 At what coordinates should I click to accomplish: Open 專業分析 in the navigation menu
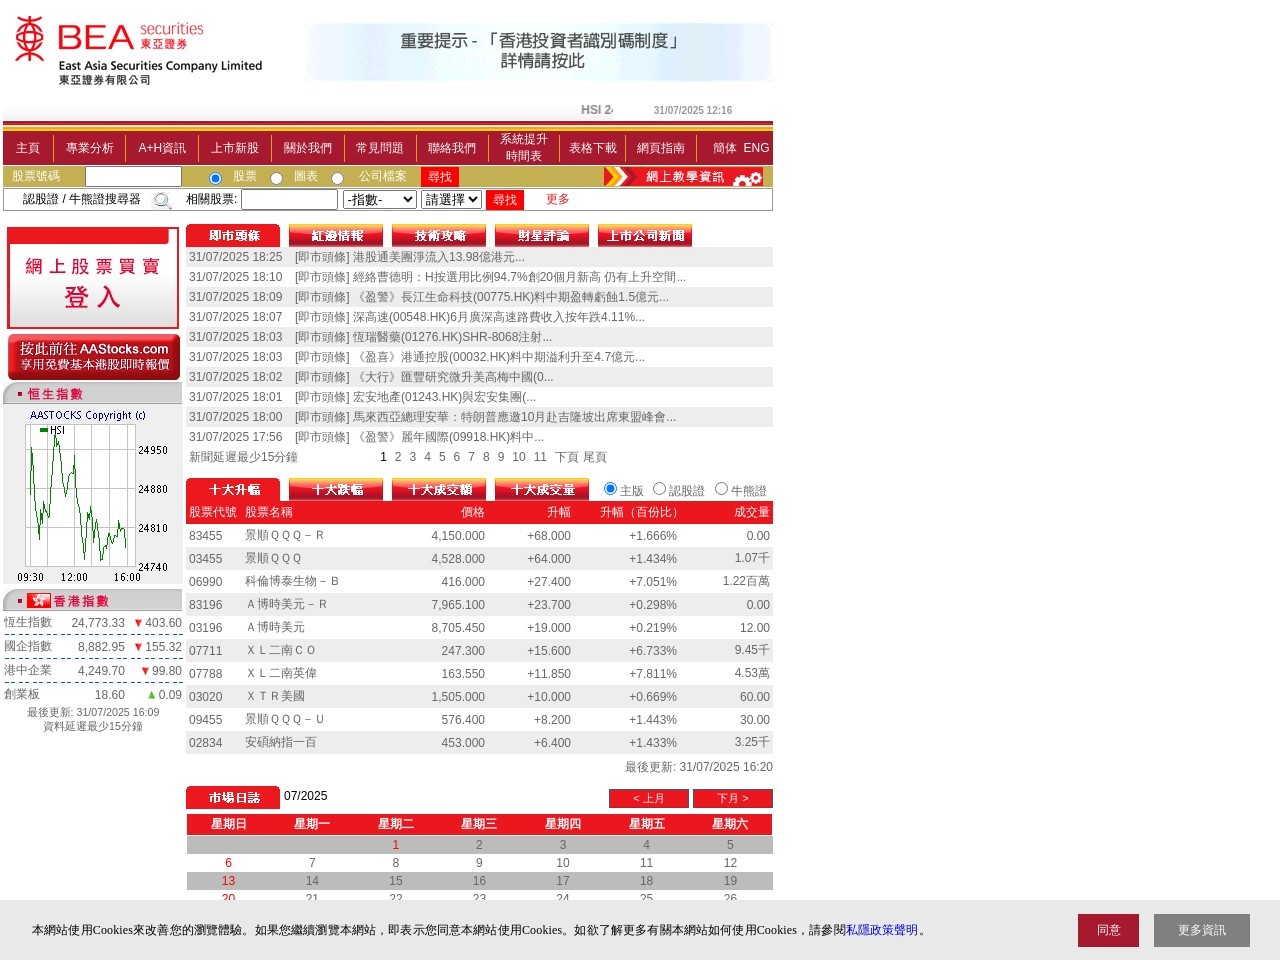coord(90,148)
